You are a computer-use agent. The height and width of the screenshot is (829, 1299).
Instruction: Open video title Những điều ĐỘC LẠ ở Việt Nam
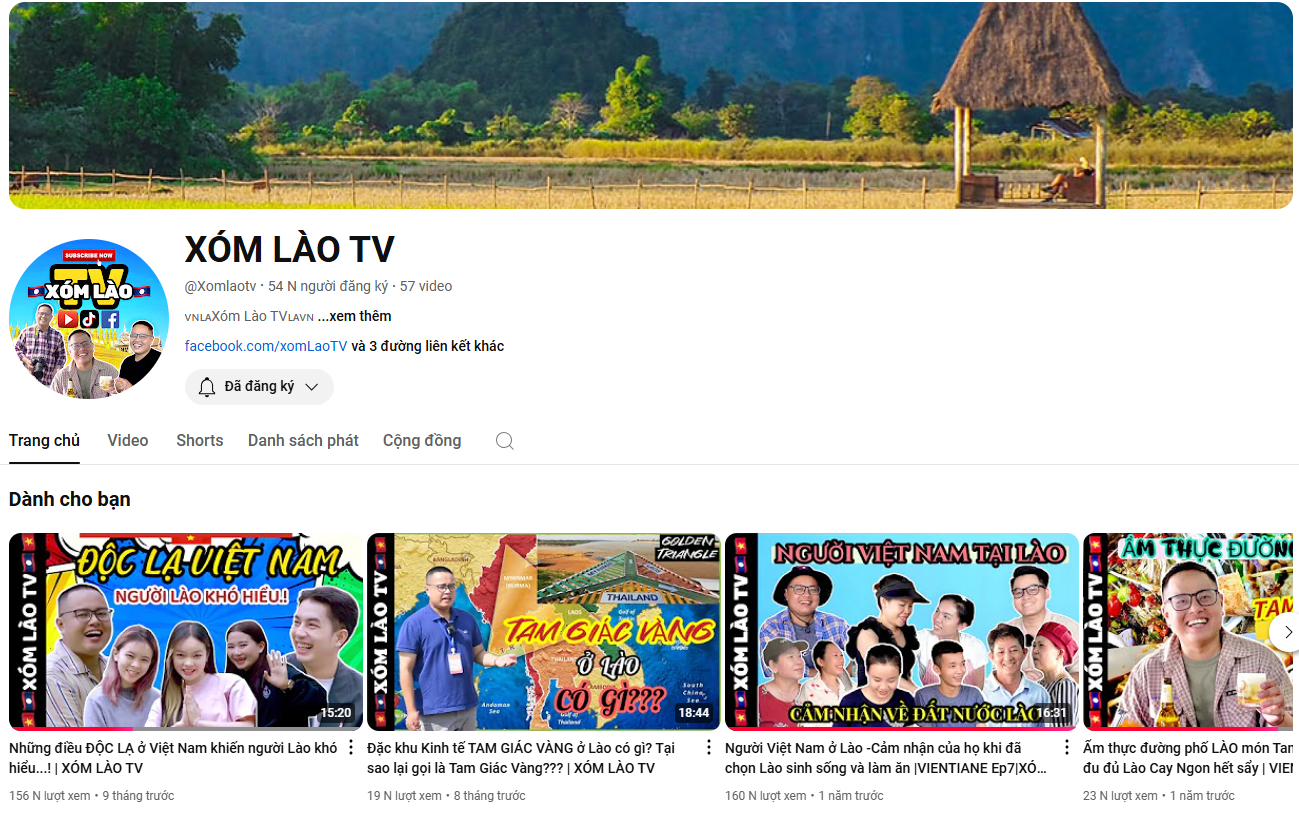point(173,758)
